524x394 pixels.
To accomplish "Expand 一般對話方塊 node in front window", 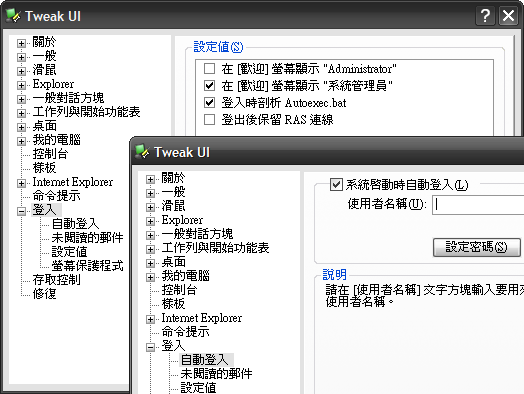I will pos(150,236).
